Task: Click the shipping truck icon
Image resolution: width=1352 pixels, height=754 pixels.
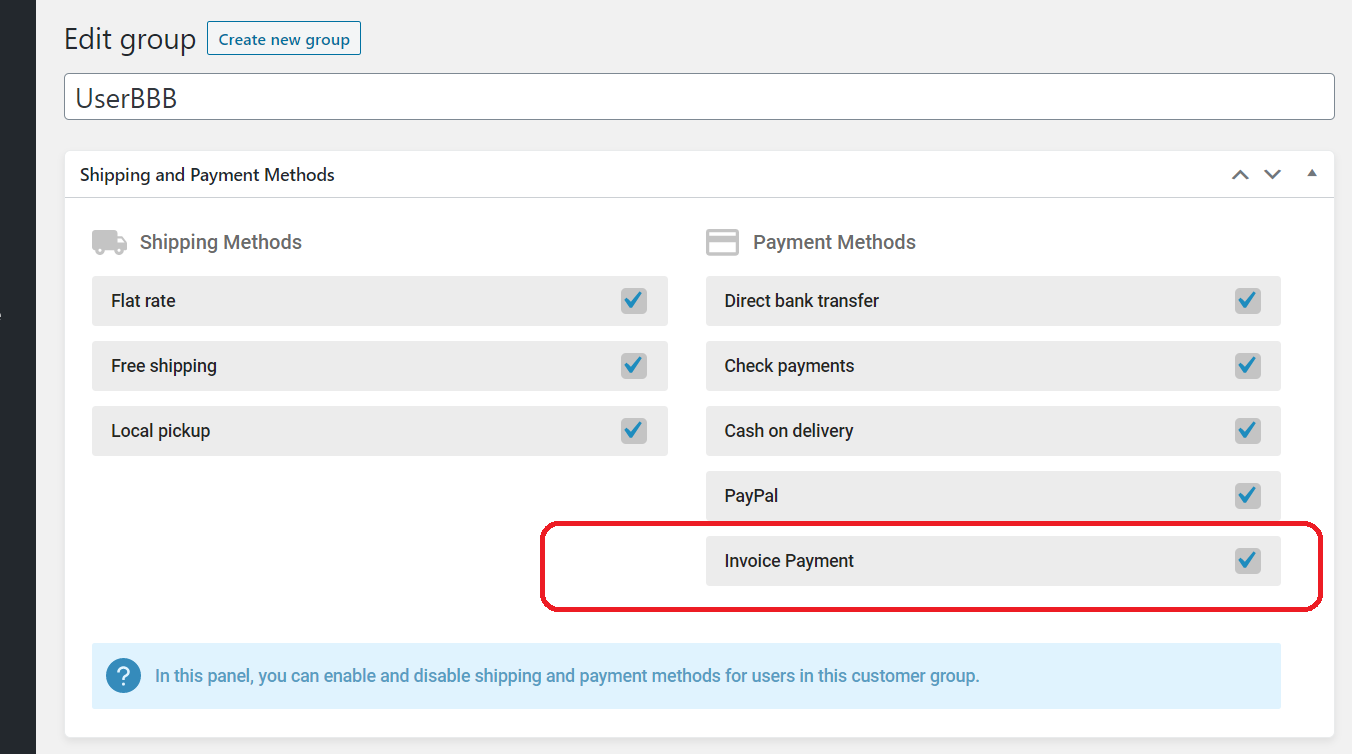Action: (109, 242)
